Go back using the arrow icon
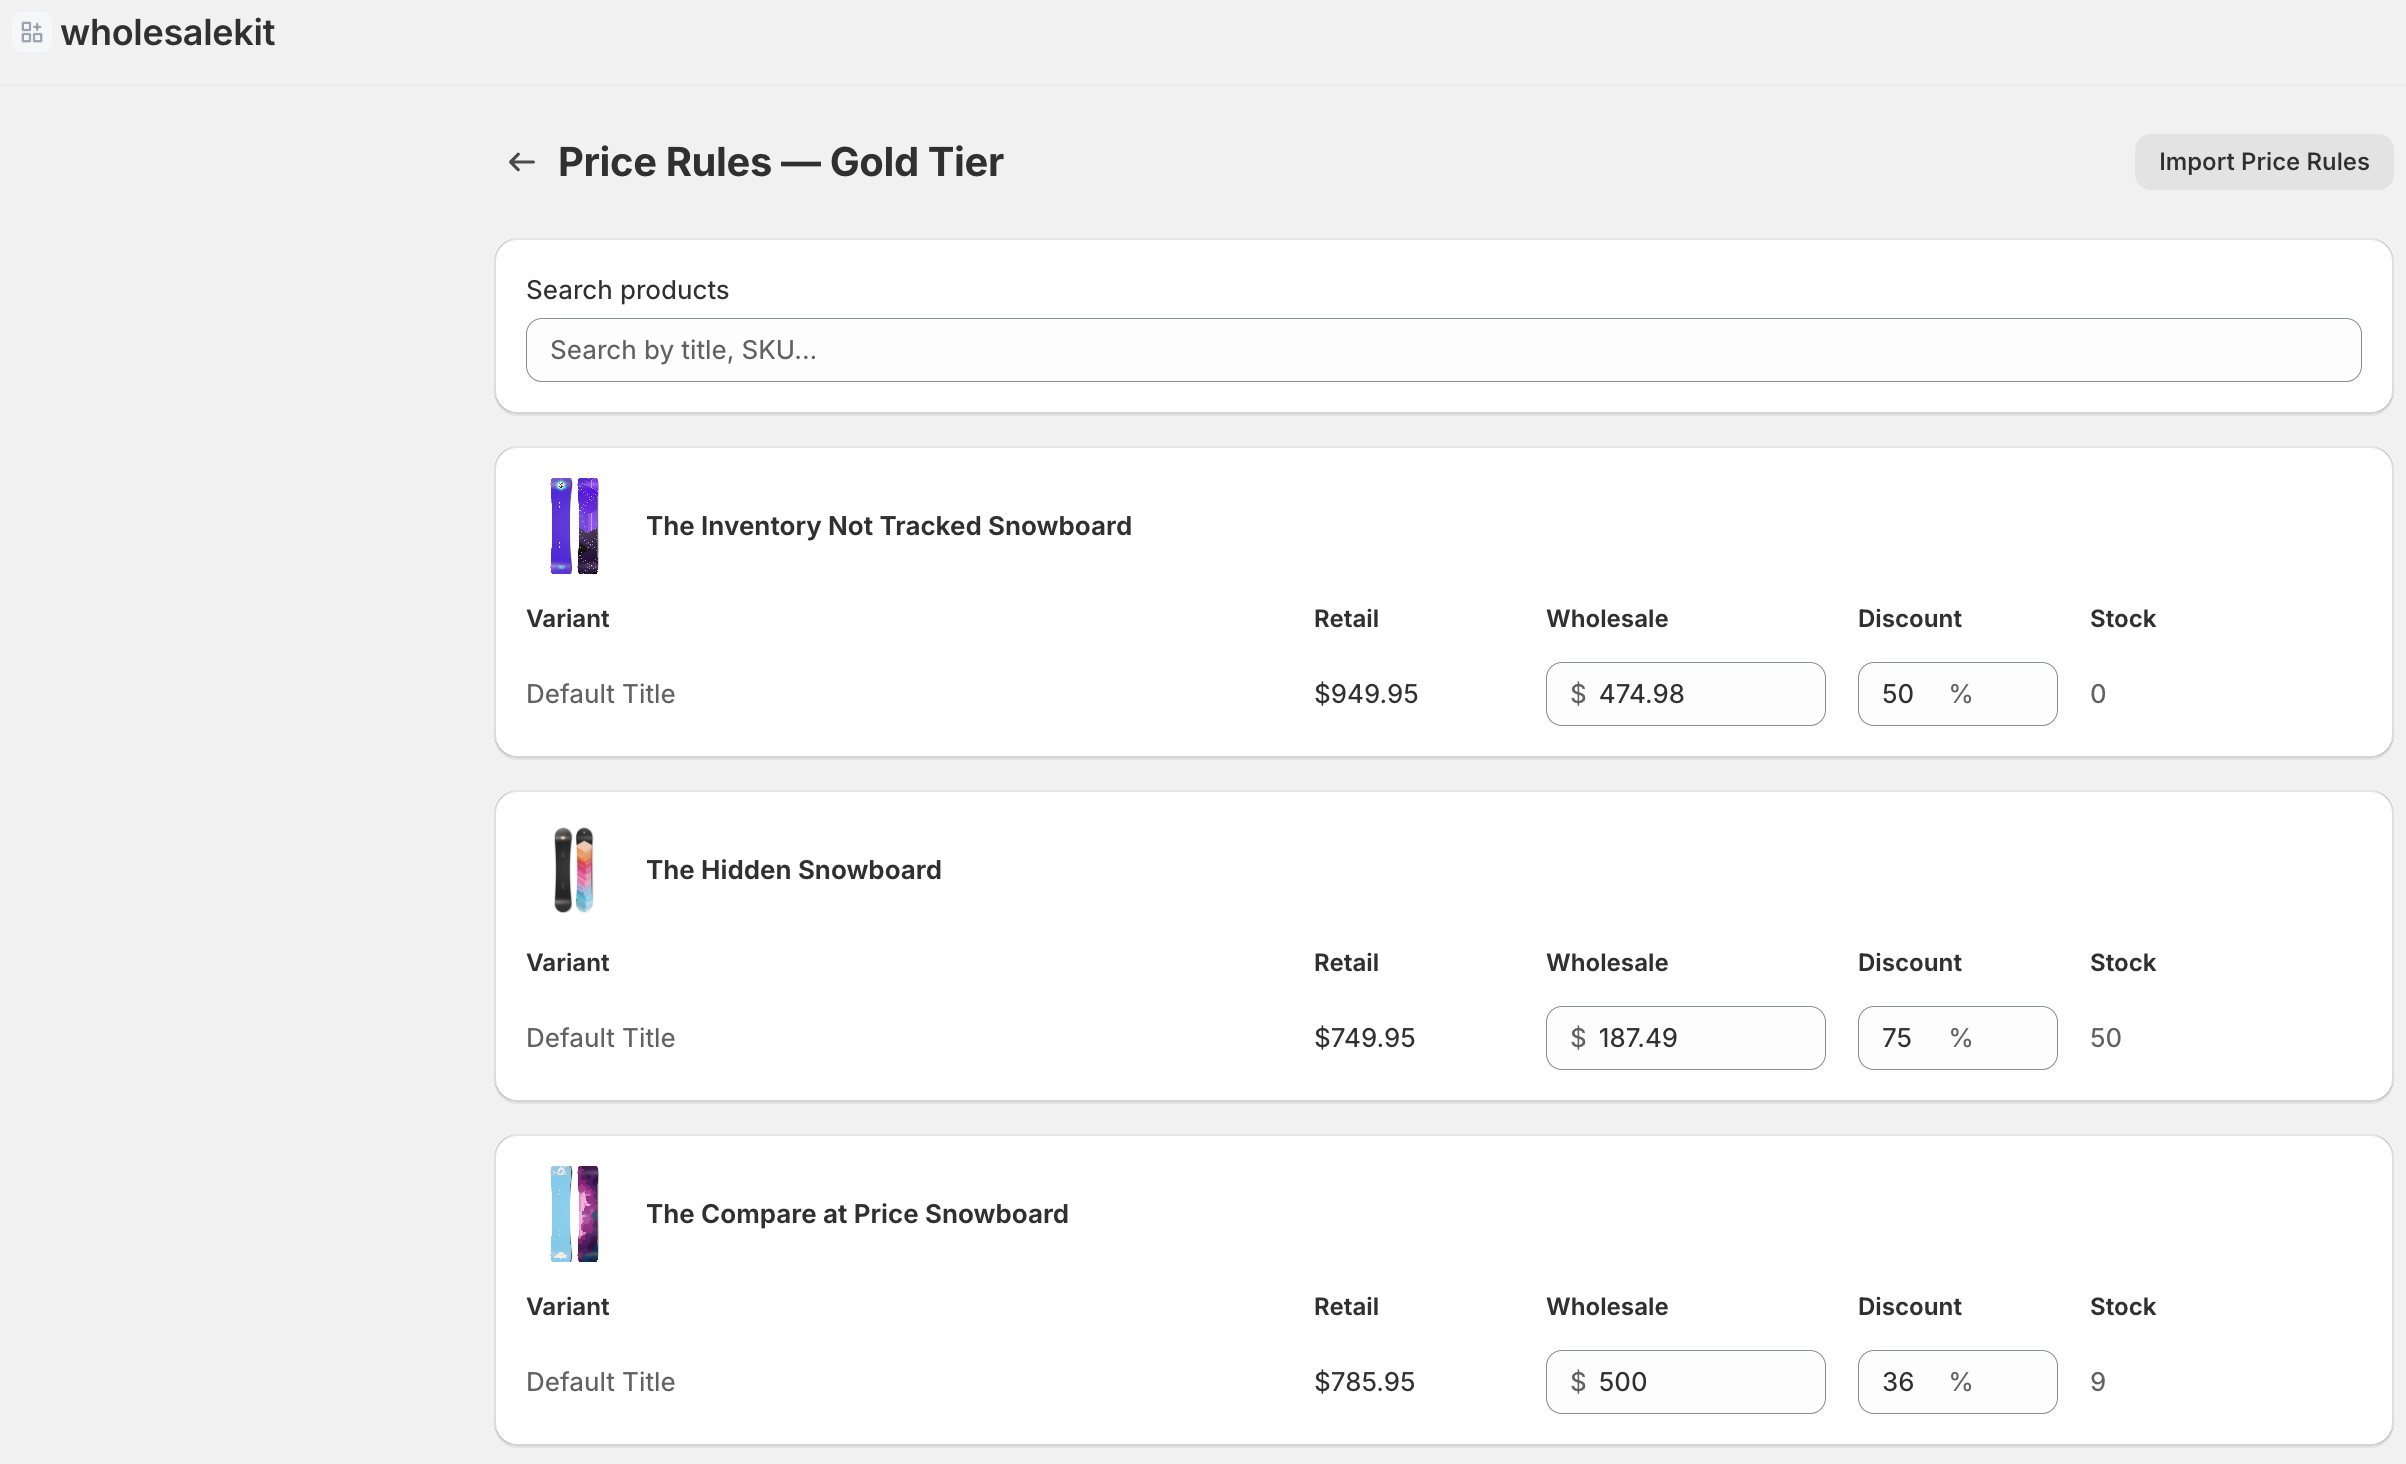Screen dimensions: 2406x1464 522,162
